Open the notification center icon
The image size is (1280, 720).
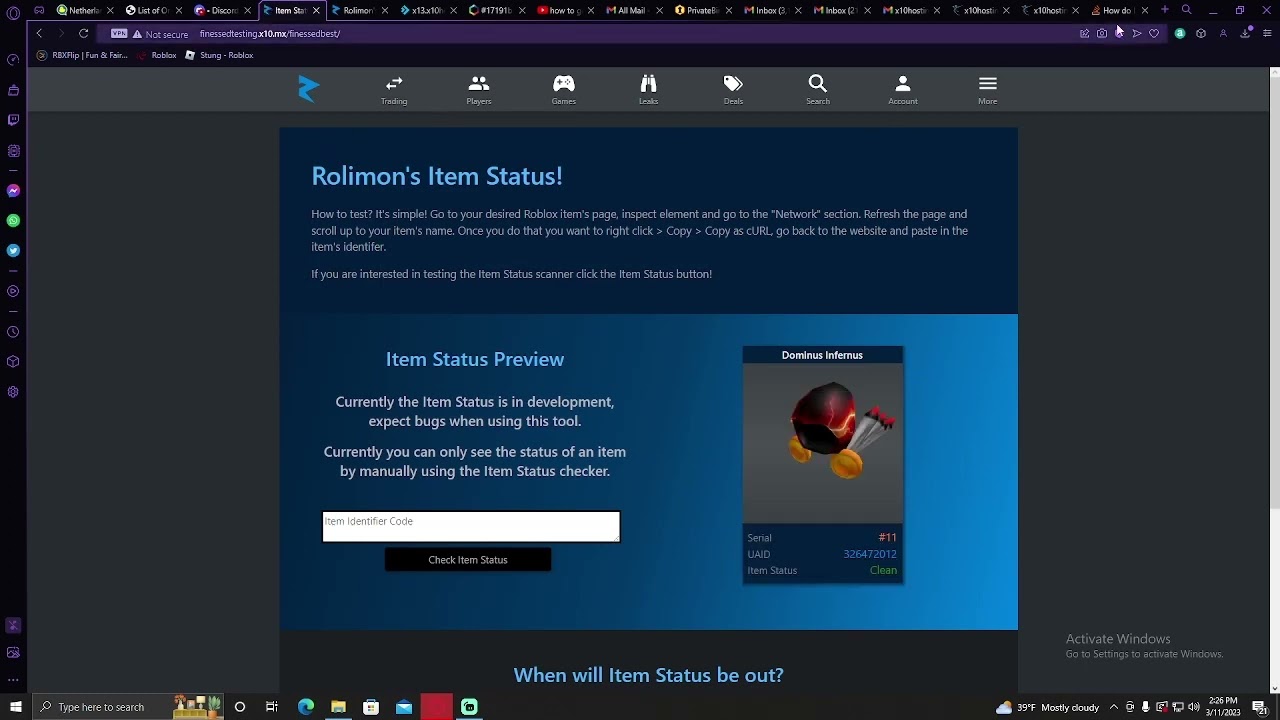pos(1260,707)
